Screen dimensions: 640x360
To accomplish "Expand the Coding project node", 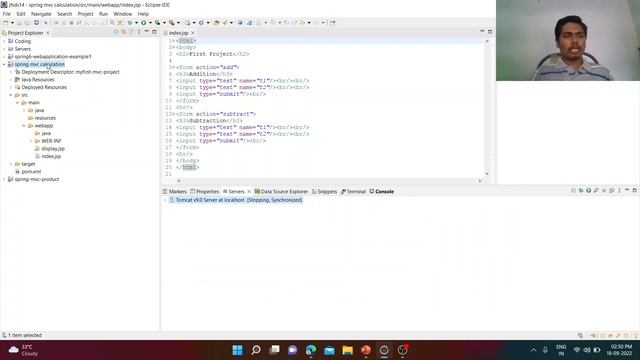I will coord(4,41).
